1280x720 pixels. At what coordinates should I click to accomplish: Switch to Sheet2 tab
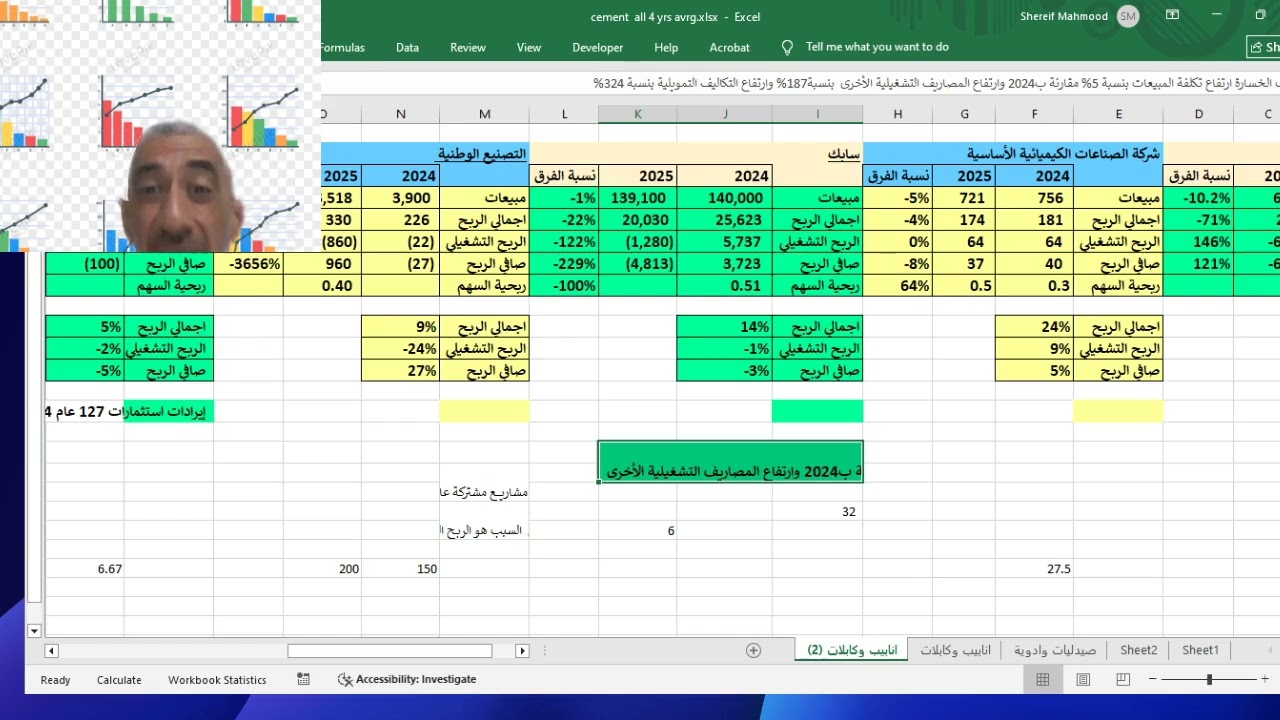pyautogui.click(x=1138, y=650)
